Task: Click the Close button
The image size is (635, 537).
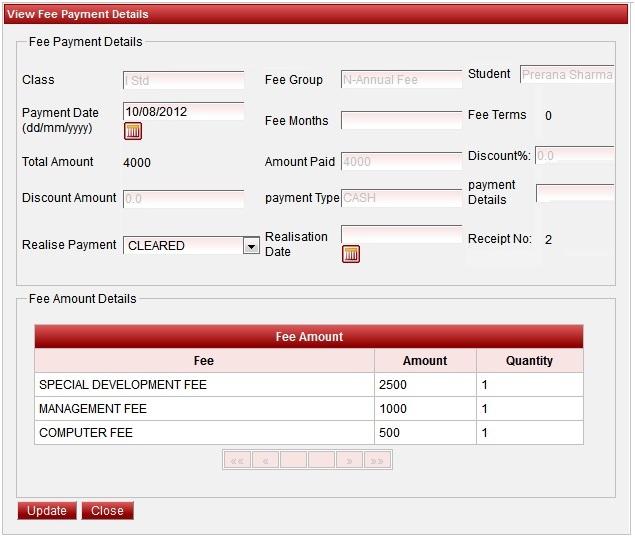Action: pyautogui.click(x=107, y=511)
